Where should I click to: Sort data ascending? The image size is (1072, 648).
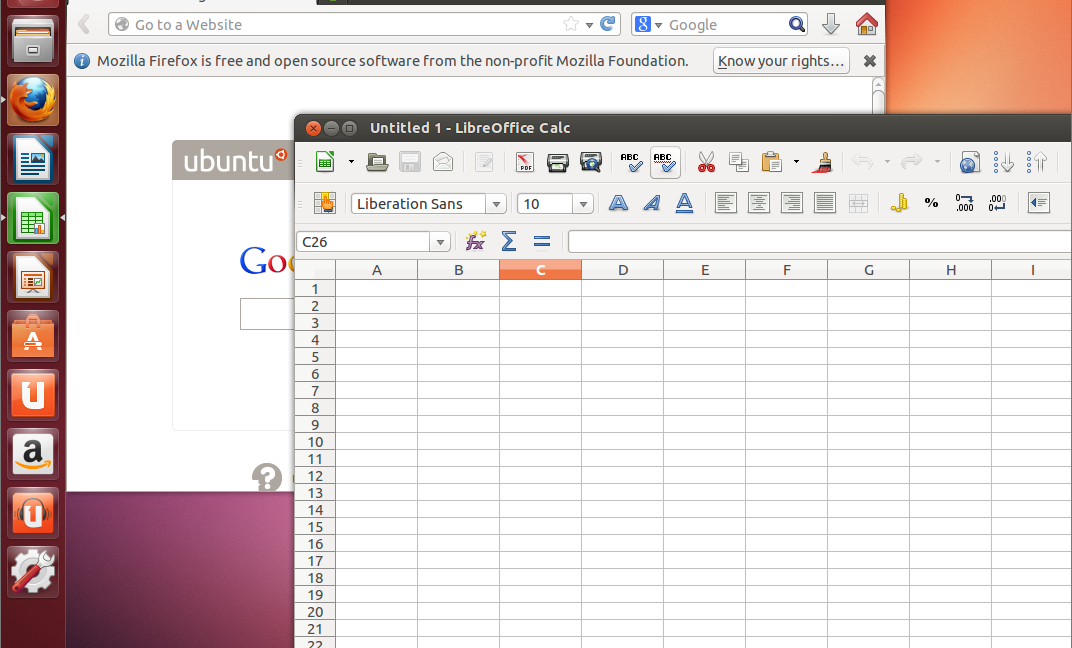tap(1003, 162)
